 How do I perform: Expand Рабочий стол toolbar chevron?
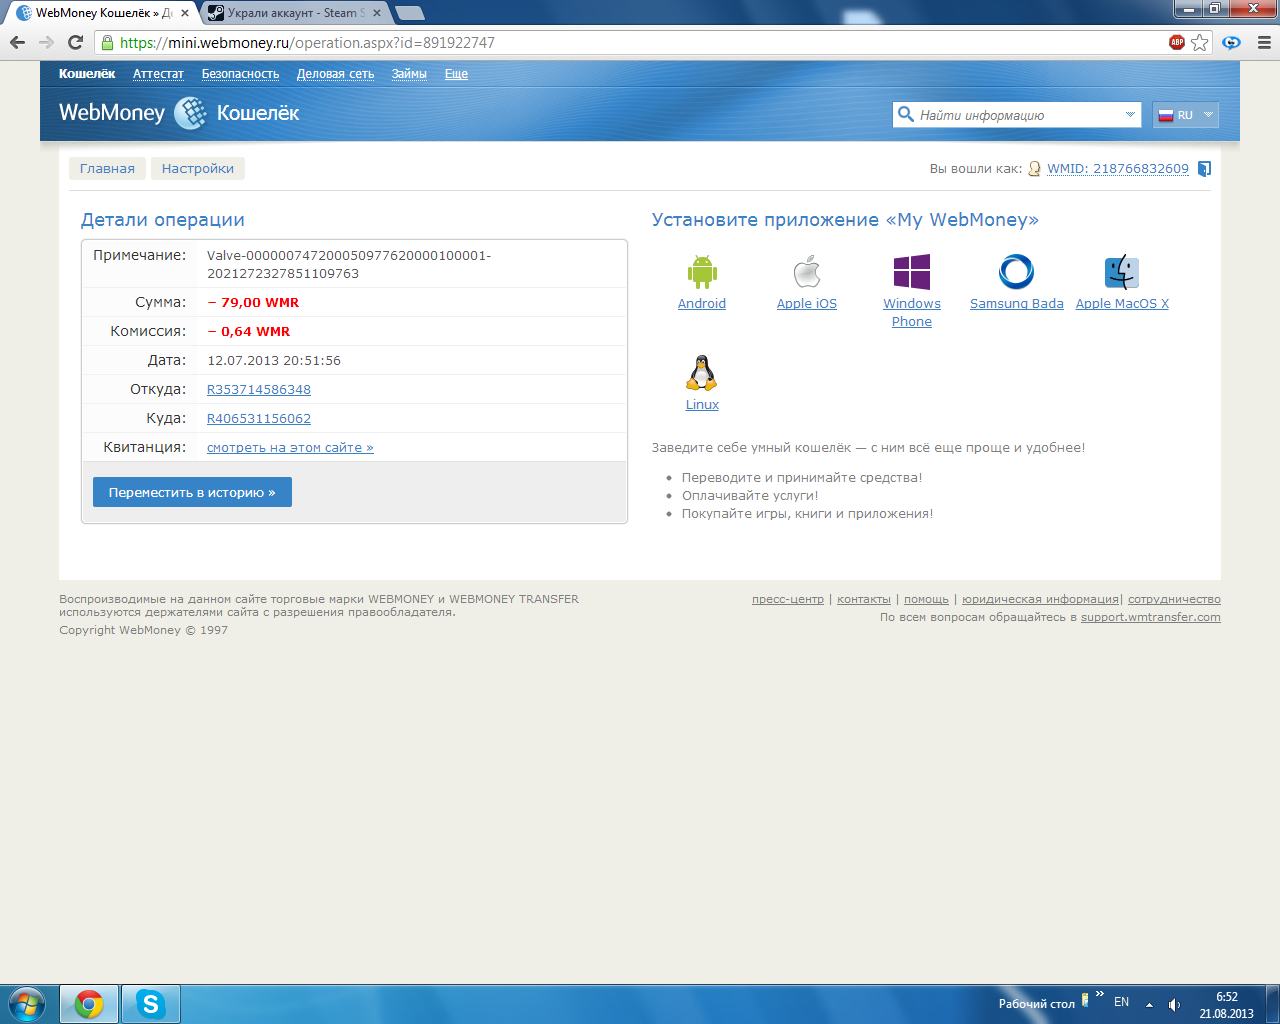point(1100,994)
